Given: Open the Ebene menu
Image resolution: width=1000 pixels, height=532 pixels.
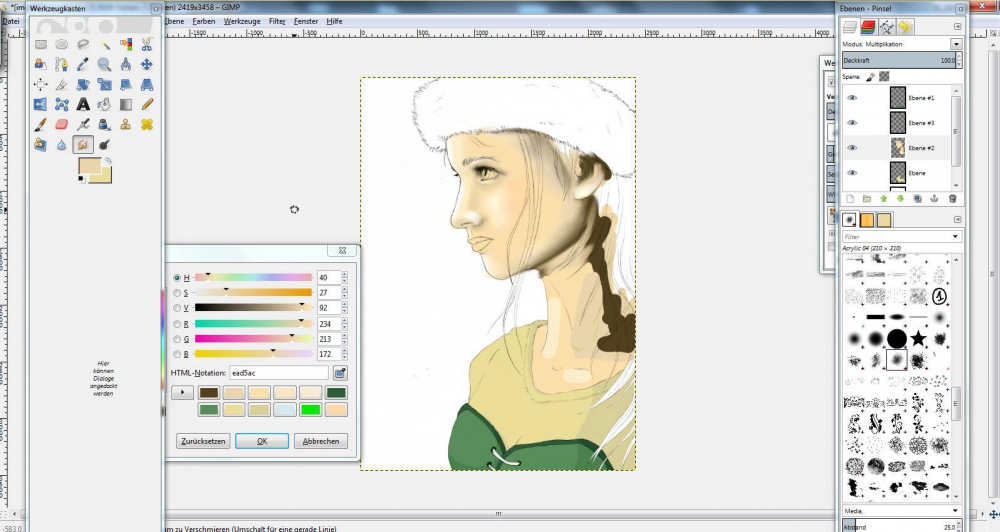Looking at the screenshot, I should coord(173,21).
